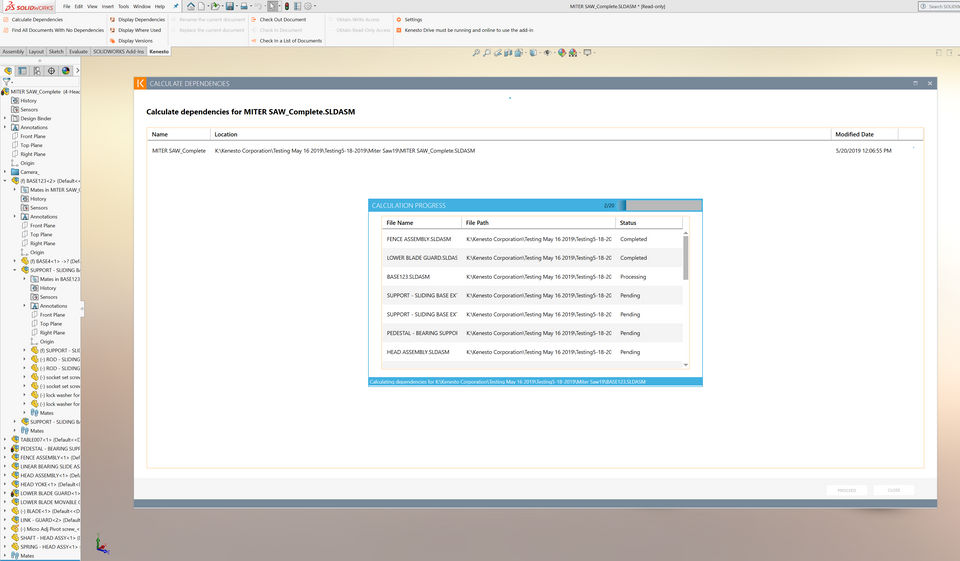This screenshot has width=960, height=561.
Task: Click the Home icon in top toolbar
Action: 191,6
